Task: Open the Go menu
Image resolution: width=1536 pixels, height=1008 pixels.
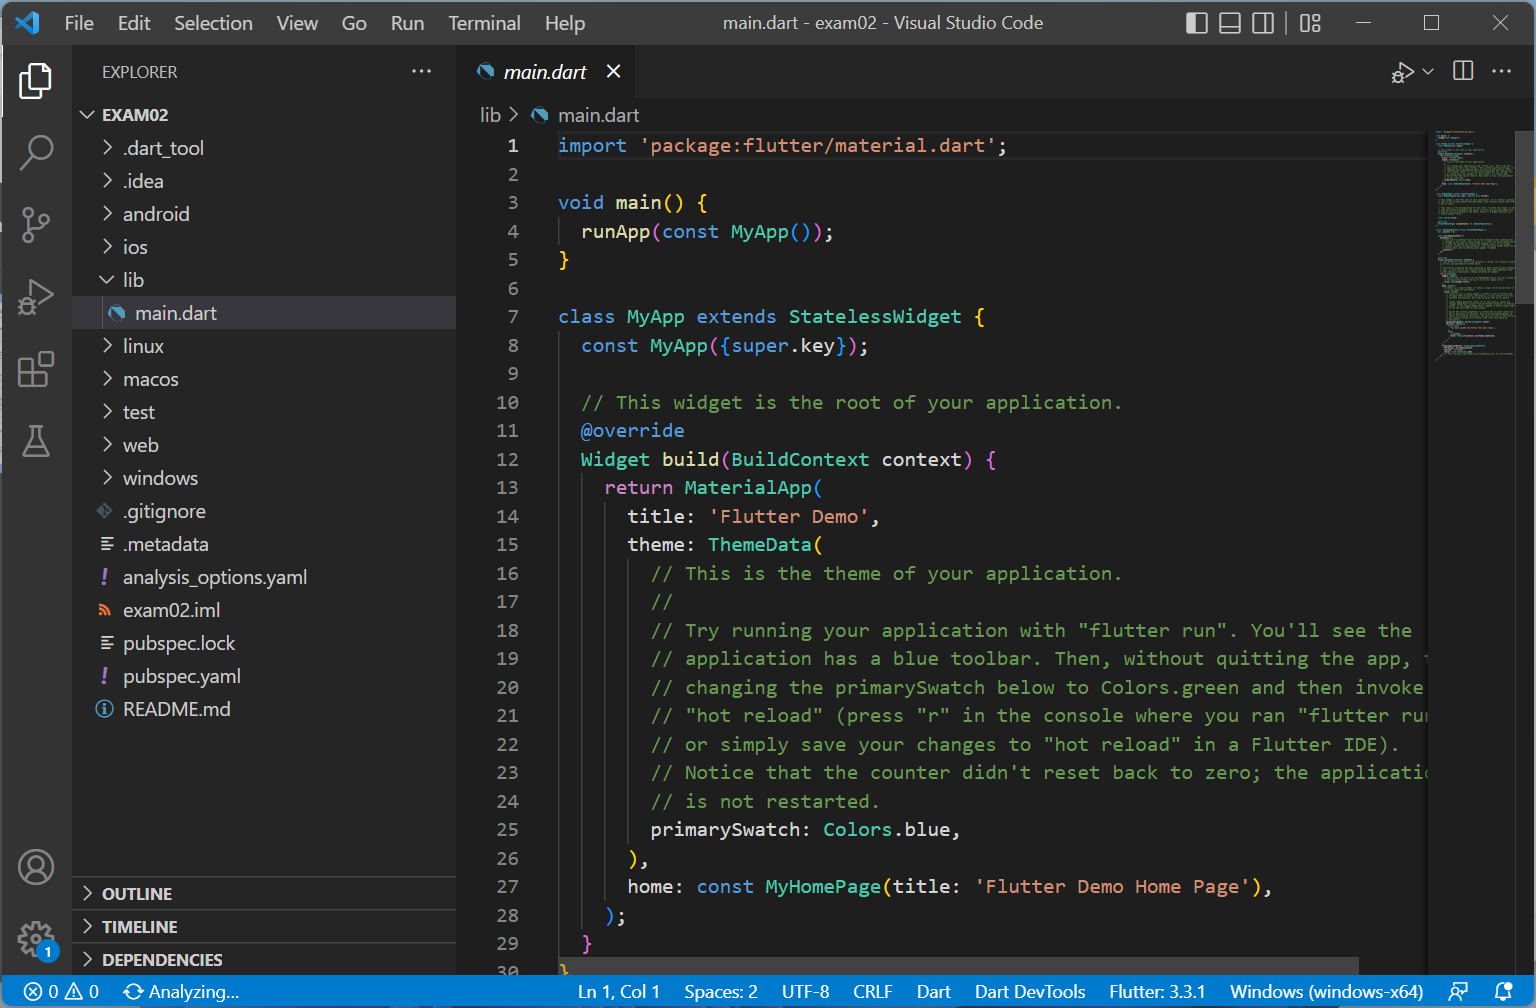Action: click(x=354, y=23)
